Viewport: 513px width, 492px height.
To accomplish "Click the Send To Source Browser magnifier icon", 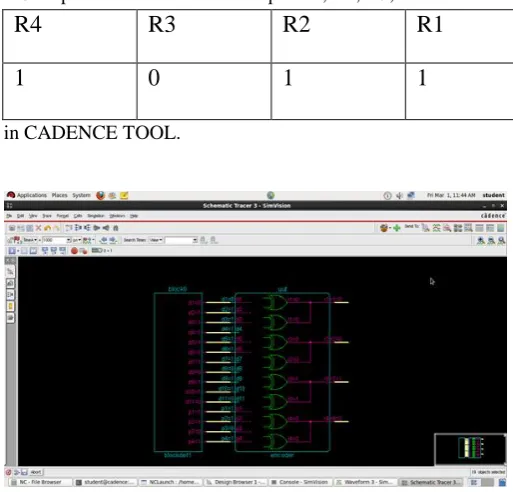I will click(447, 228).
